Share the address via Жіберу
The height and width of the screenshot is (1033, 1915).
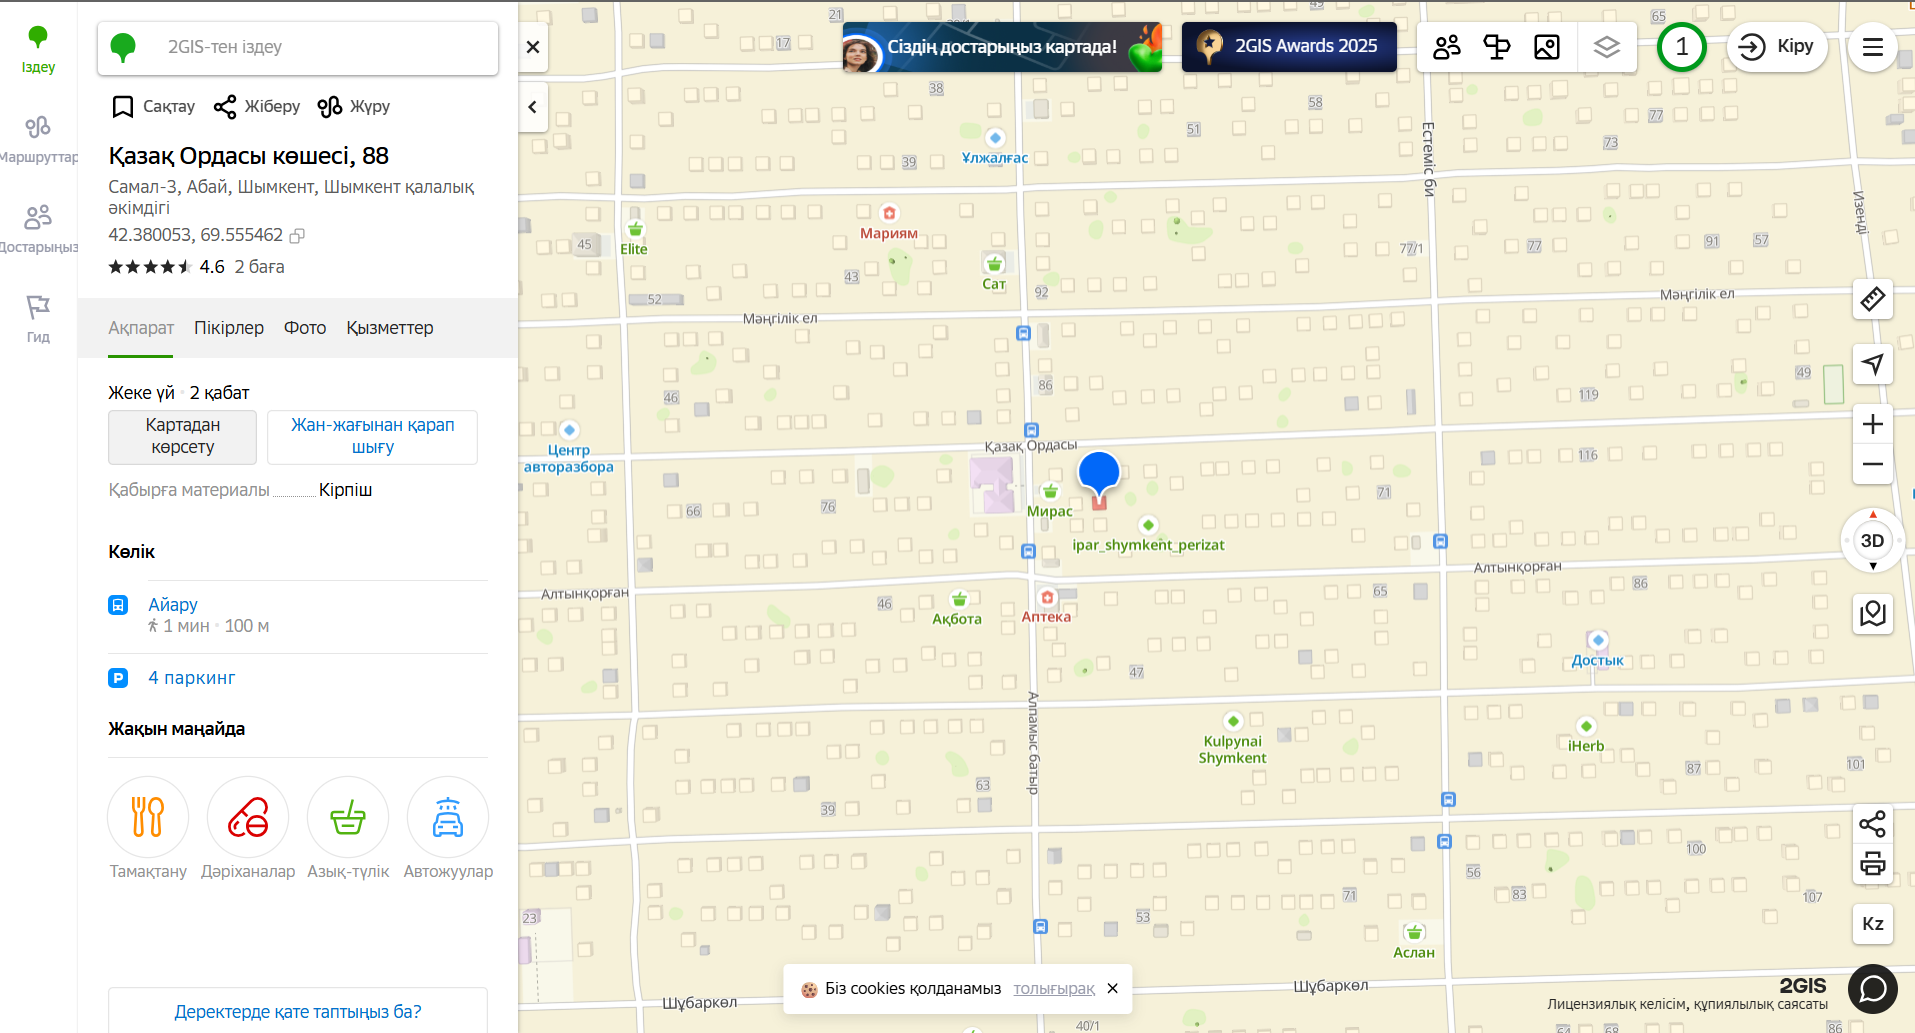(257, 106)
